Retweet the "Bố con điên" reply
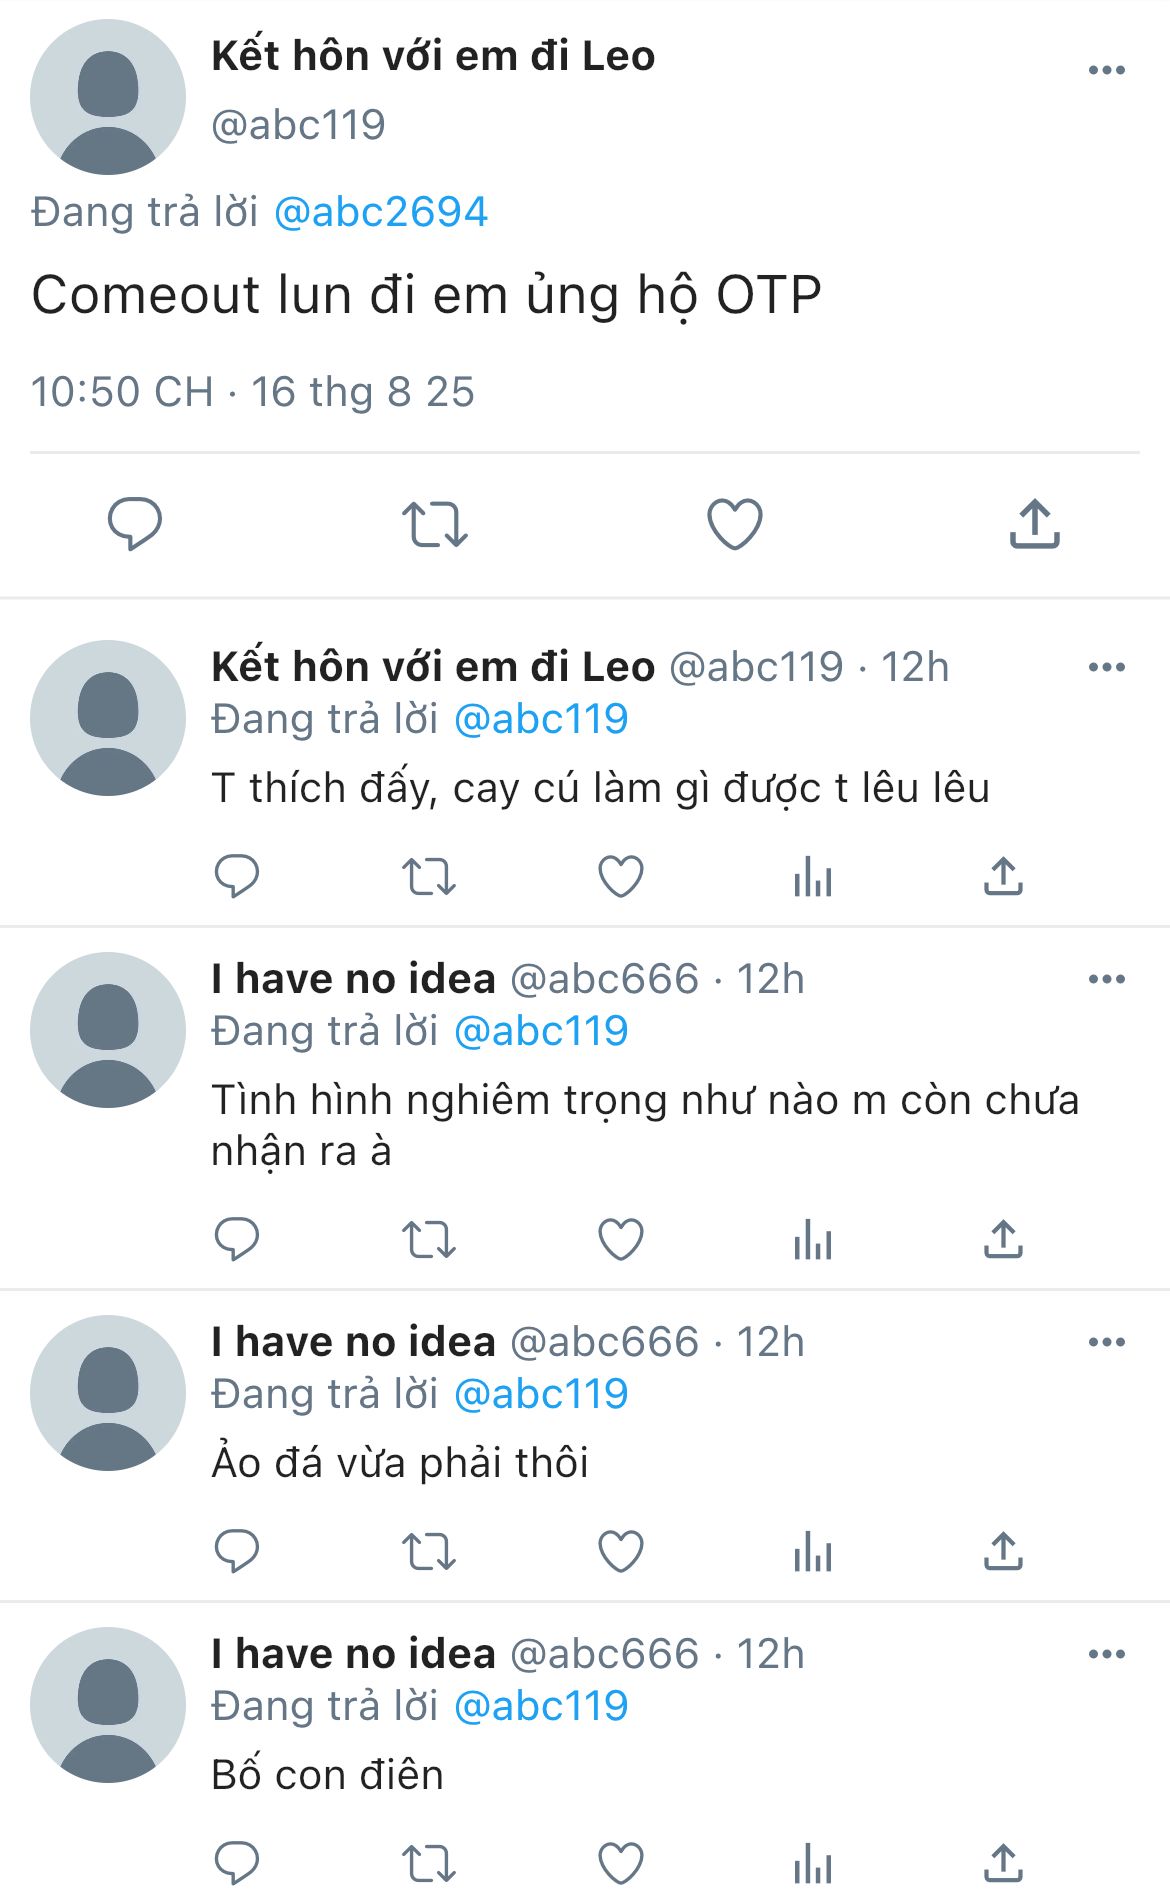The width and height of the screenshot is (1170, 1899). click(429, 1864)
